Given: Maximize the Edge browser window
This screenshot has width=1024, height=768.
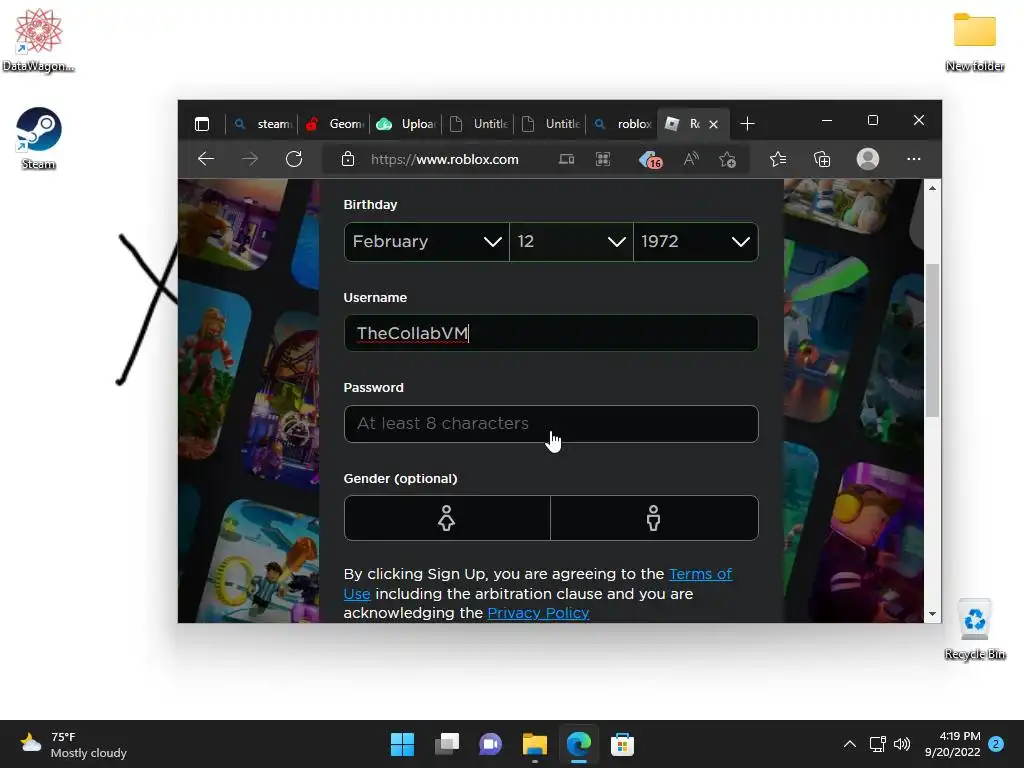Looking at the screenshot, I should coord(872,120).
